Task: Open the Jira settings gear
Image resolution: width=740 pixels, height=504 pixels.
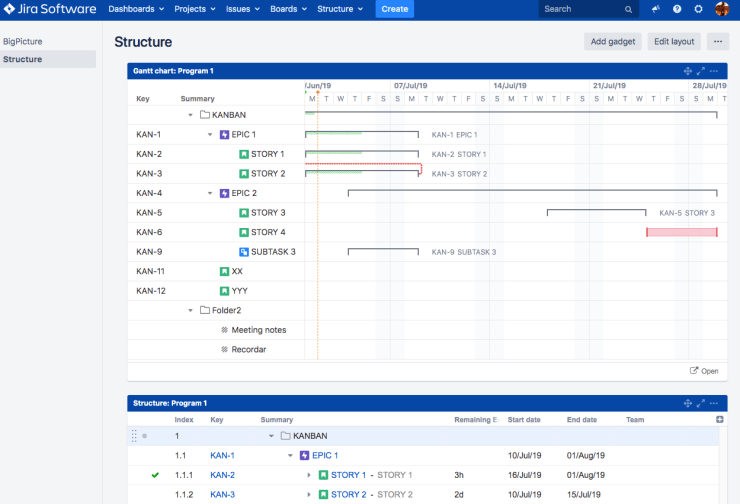Action: [699, 9]
